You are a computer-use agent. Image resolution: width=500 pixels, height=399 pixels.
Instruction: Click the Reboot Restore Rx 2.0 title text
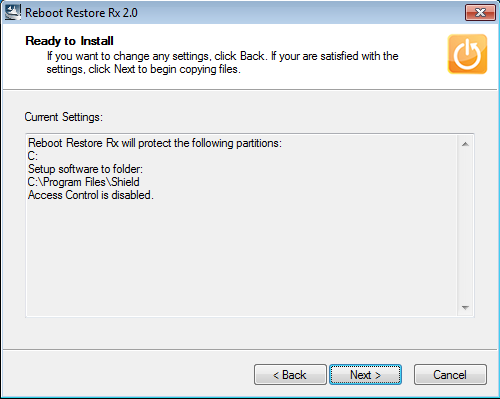(x=81, y=13)
